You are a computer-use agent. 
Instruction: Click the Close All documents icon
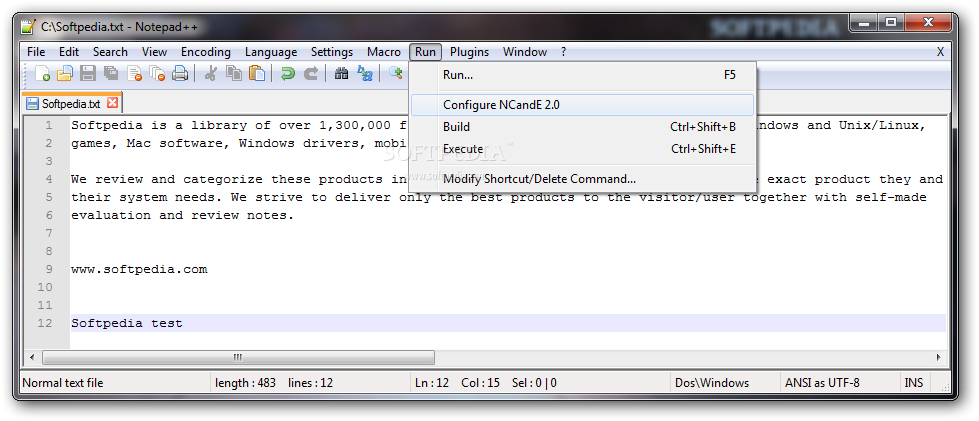(x=157, y=74)
